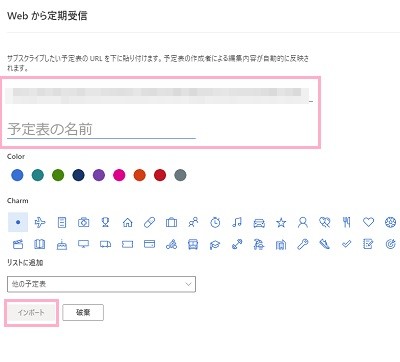Click the calendar URL input field
Image resolution: width=400 pixels, height=362 pixels.
(x=160, y=95)
